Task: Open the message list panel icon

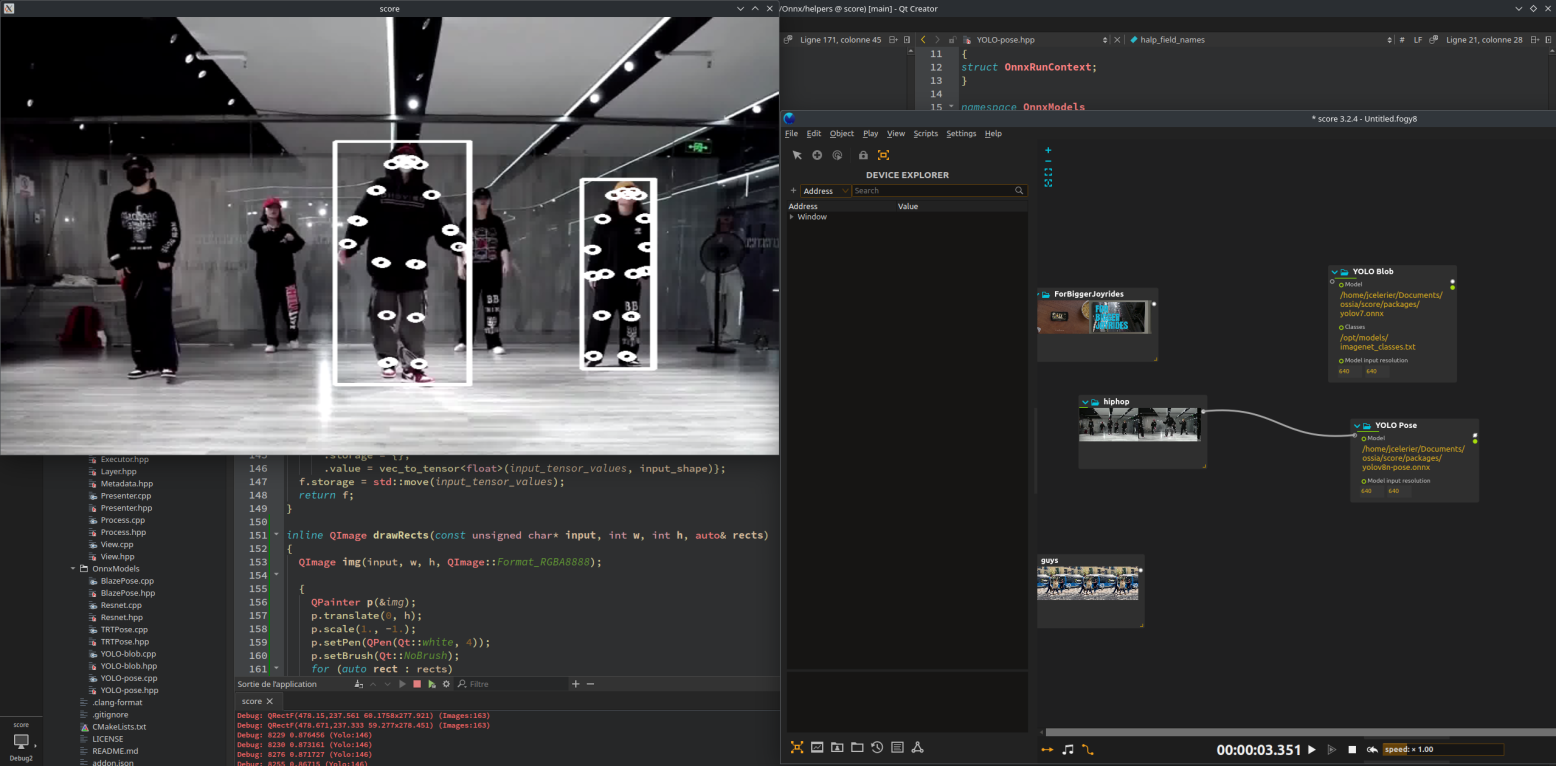Action: coord(897,747)
